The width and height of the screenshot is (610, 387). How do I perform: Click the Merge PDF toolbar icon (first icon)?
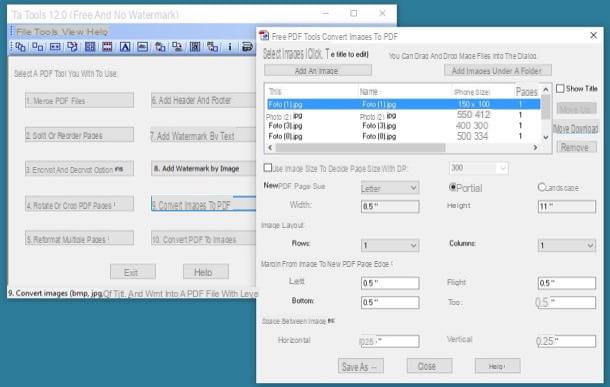(x=20, y=47)
